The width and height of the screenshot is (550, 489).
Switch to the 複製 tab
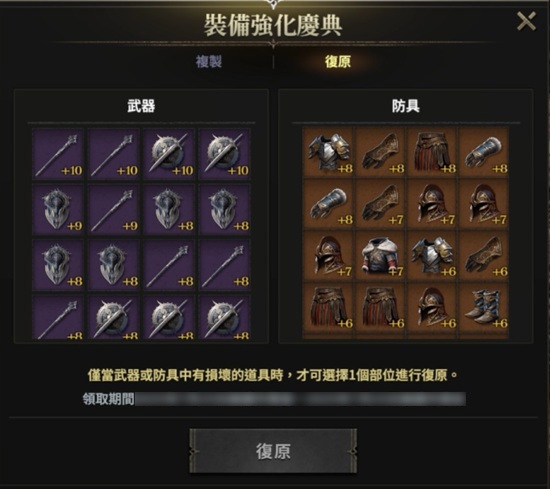pyautogui.click(x=209, y=62)
